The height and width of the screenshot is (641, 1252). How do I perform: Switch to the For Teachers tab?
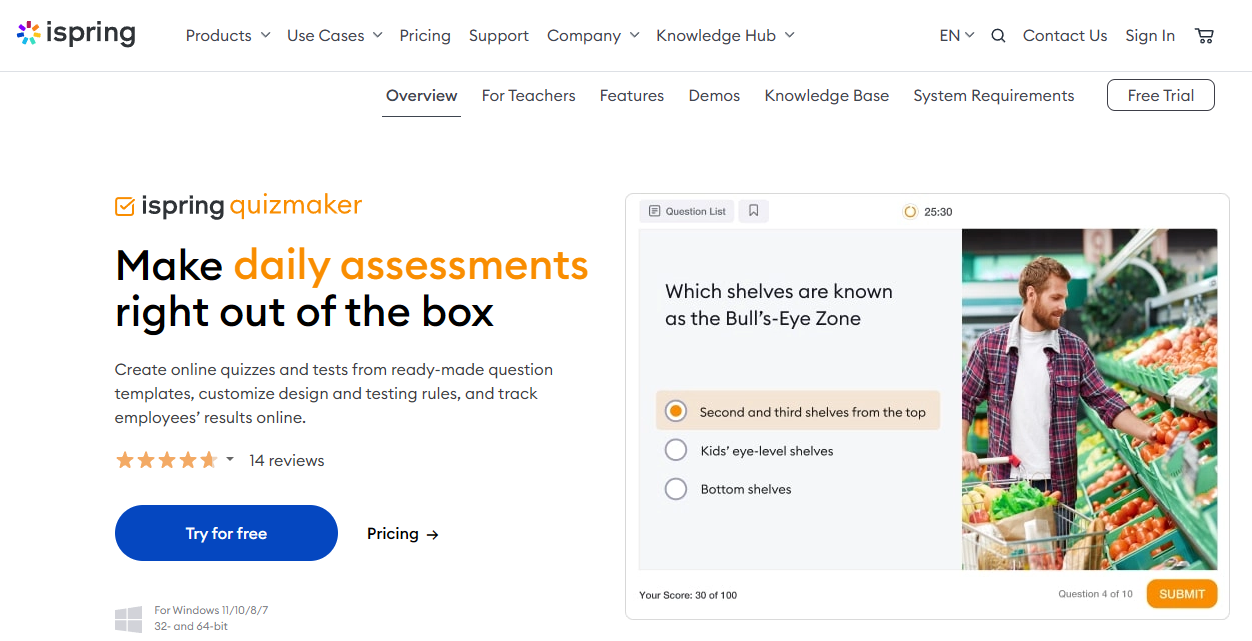coord(528,95)
